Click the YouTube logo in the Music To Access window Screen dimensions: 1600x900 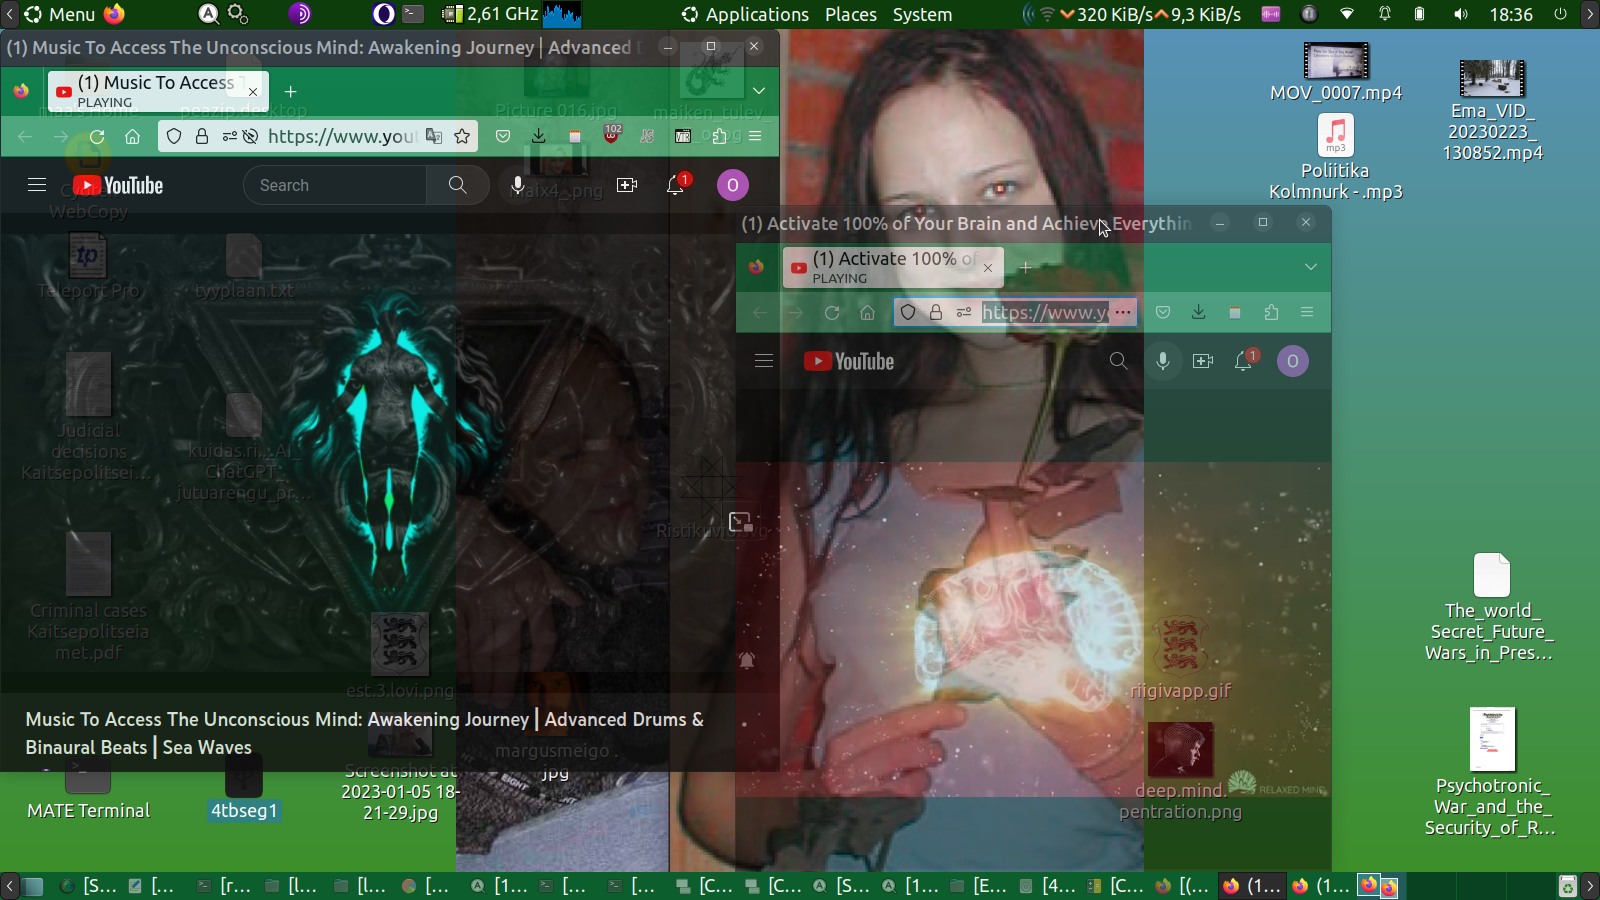click(x=118, y=185)
